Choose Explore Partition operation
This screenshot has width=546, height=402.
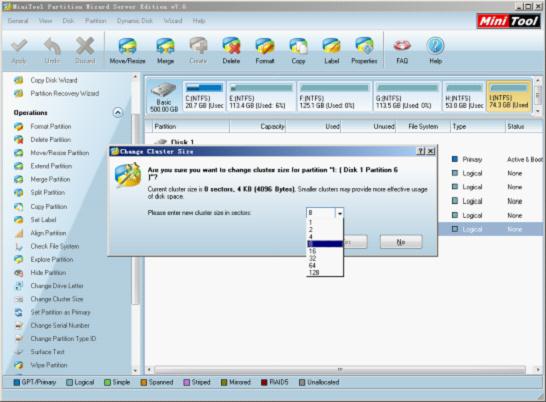tap(52, 260)
